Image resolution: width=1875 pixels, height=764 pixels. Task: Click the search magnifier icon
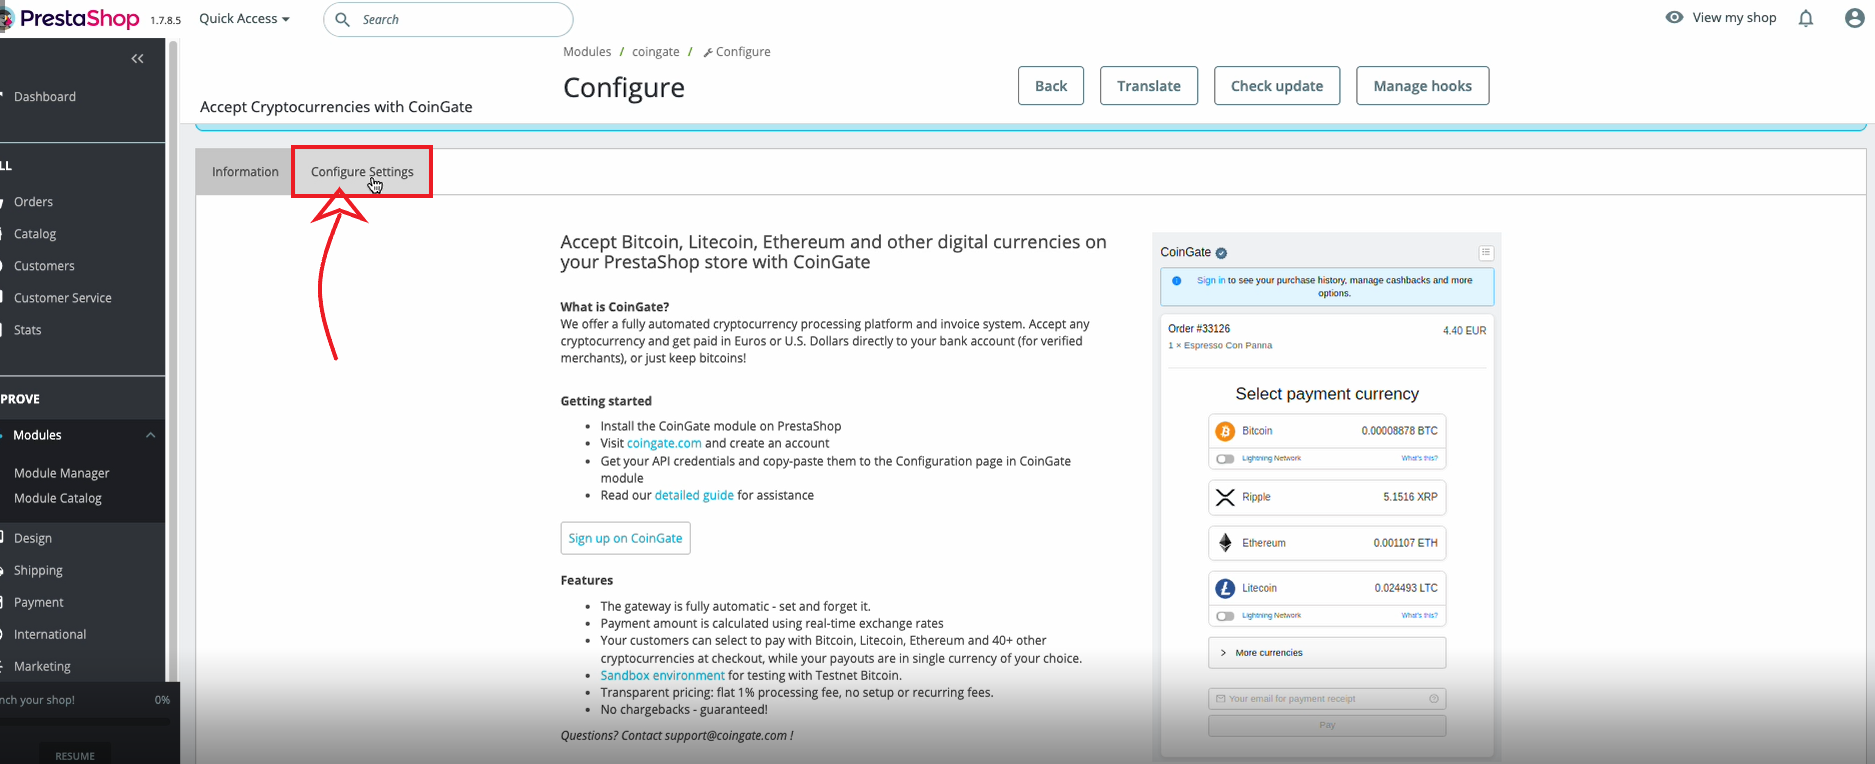tap(343, 19)
